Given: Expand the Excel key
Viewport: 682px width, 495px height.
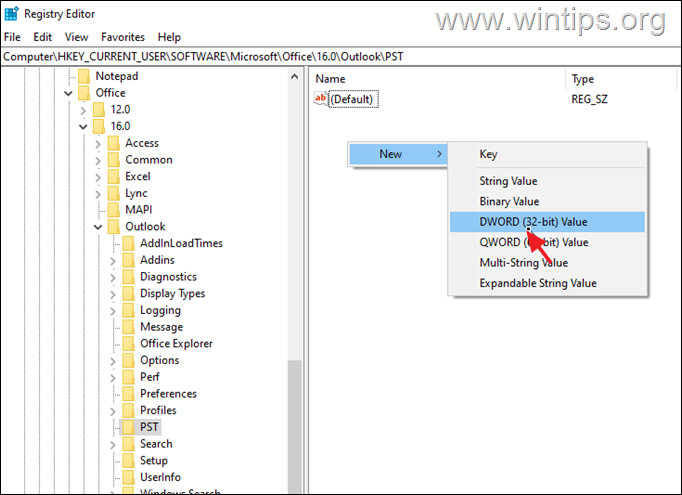Looking at the screenshot, I should pos(98,177).
